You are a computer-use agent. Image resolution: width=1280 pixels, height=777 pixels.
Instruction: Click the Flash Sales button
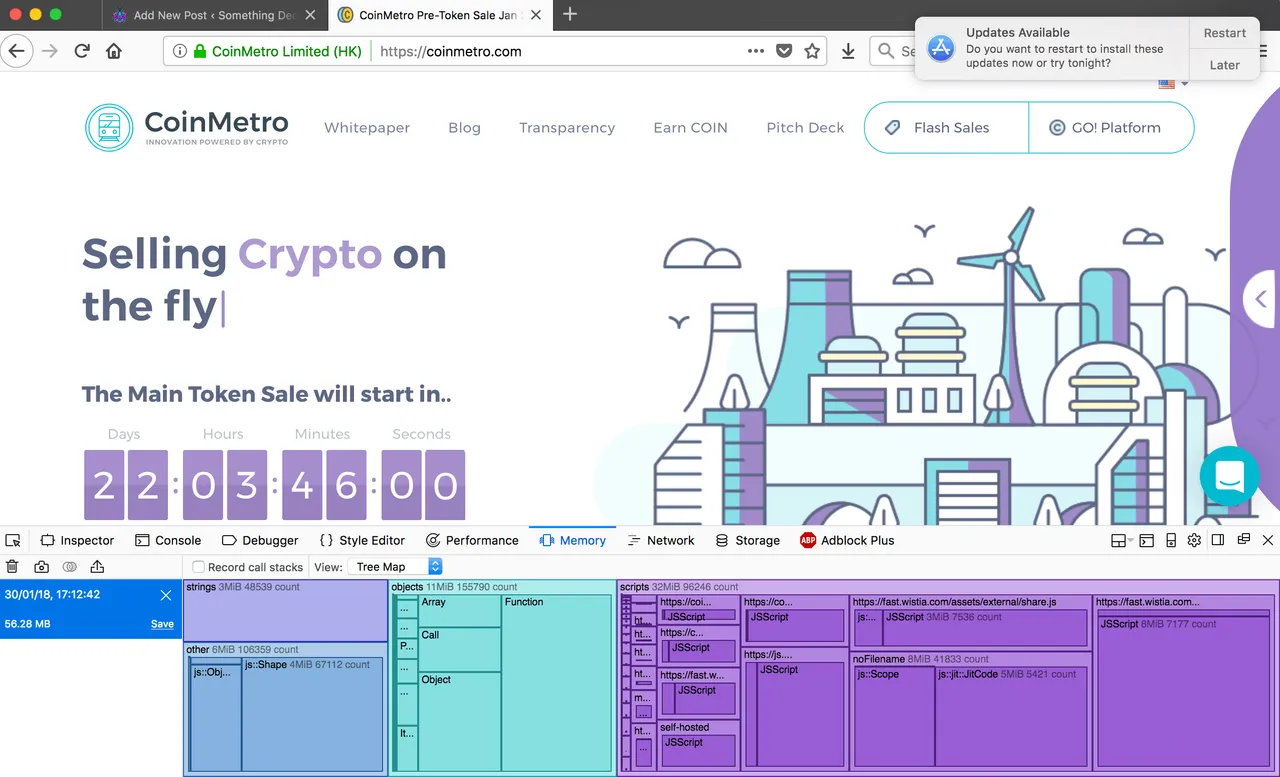click(946, 128)
